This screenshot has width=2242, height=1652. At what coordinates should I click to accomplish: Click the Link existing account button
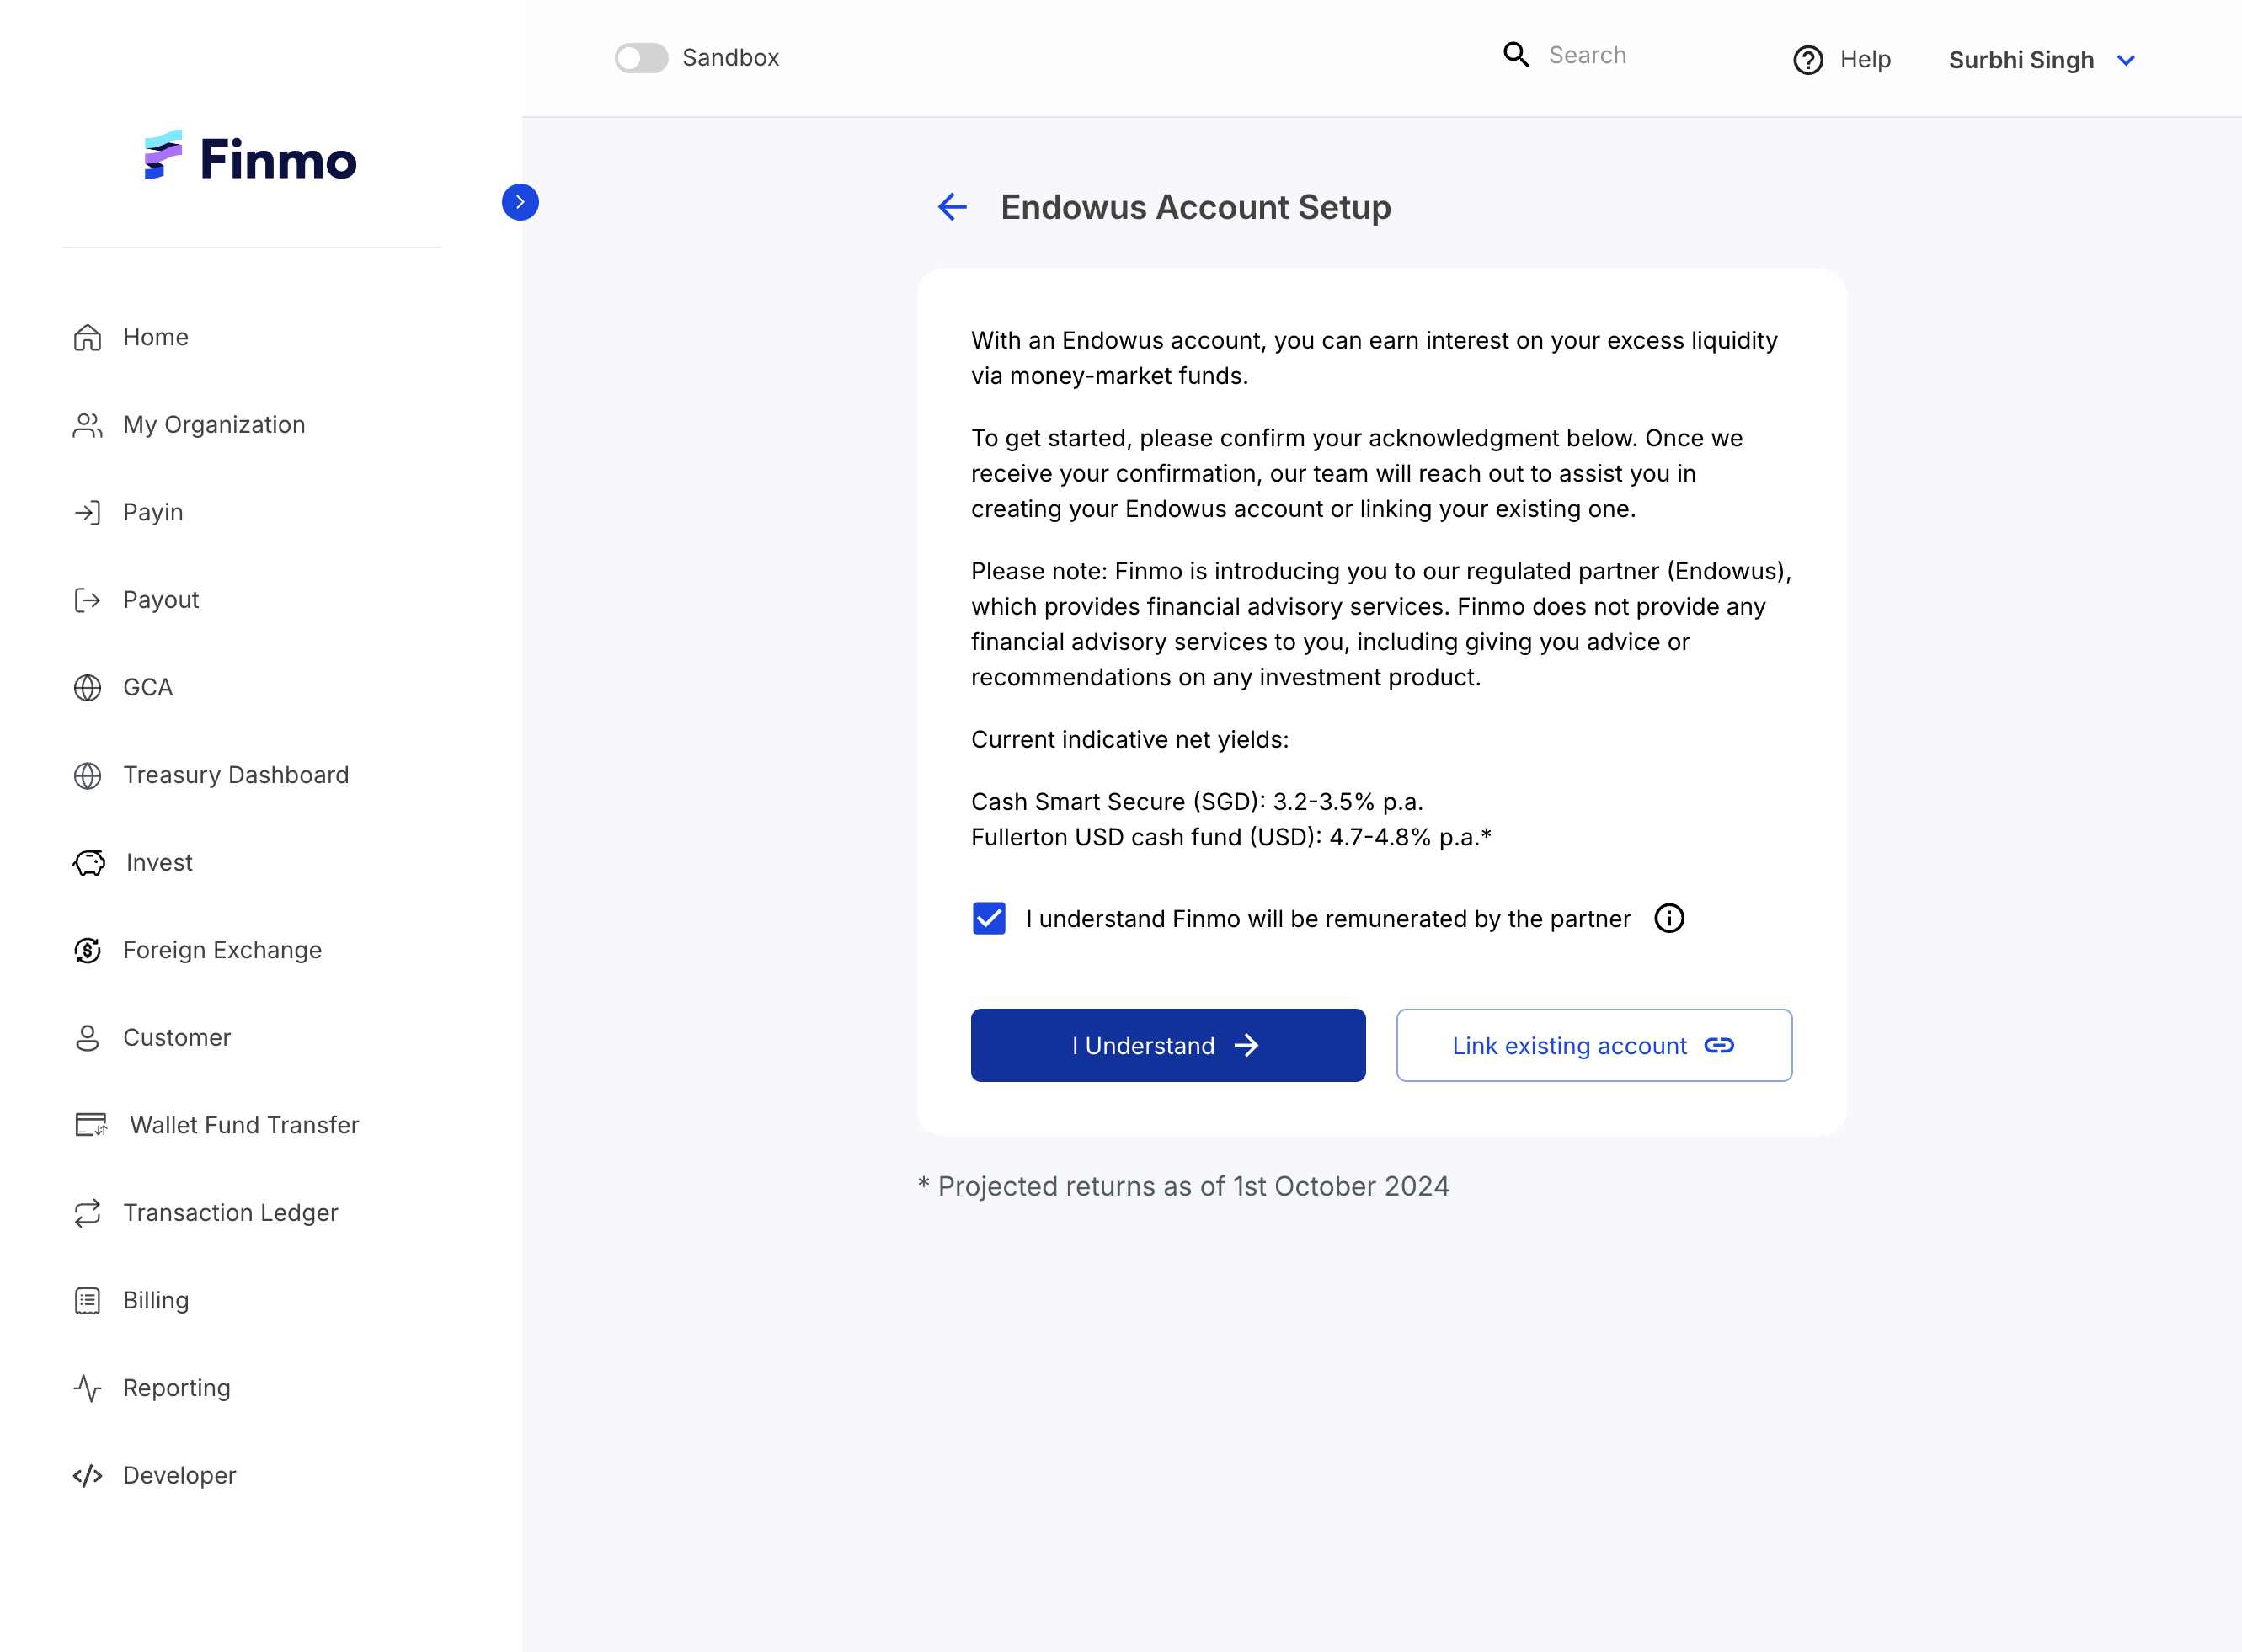pyautogui.click(x=1594, y=1046)
